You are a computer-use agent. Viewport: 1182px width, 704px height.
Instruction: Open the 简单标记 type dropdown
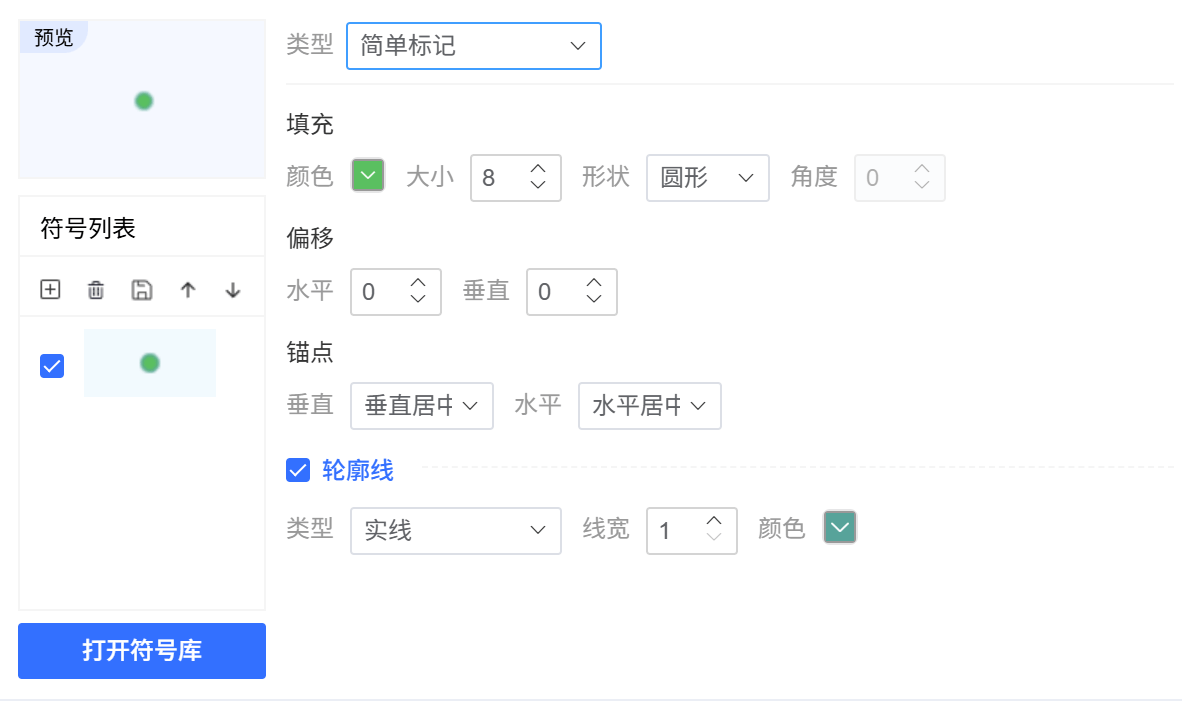(473, 46)
